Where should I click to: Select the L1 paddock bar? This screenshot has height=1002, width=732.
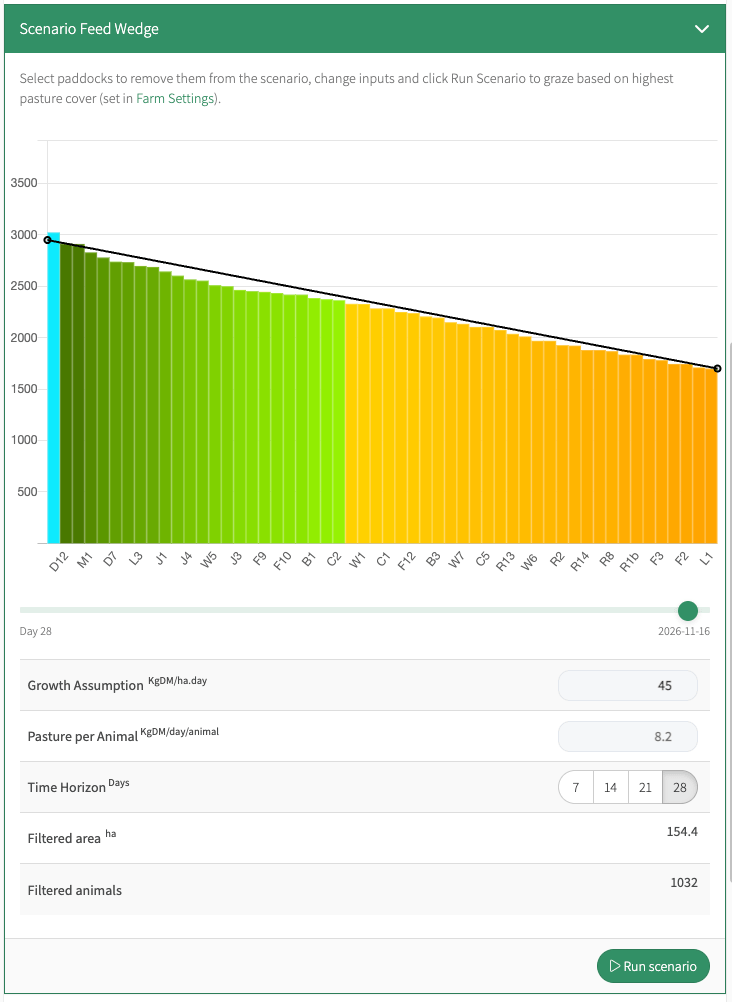[x=699, y=456]
